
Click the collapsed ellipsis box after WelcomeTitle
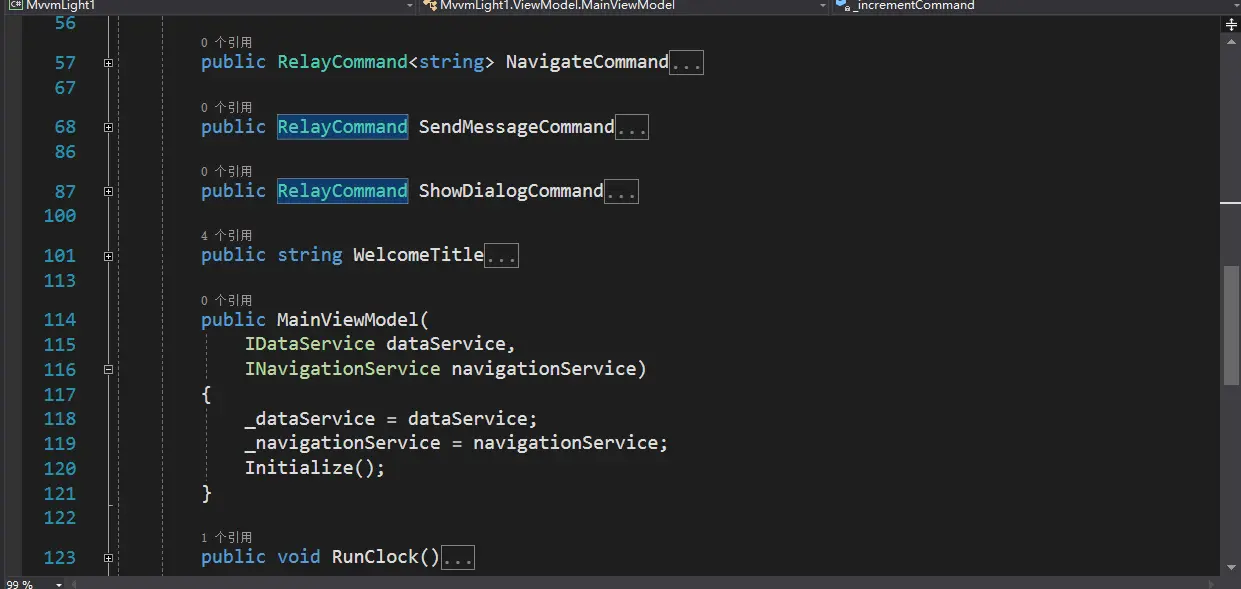[501, 256]
